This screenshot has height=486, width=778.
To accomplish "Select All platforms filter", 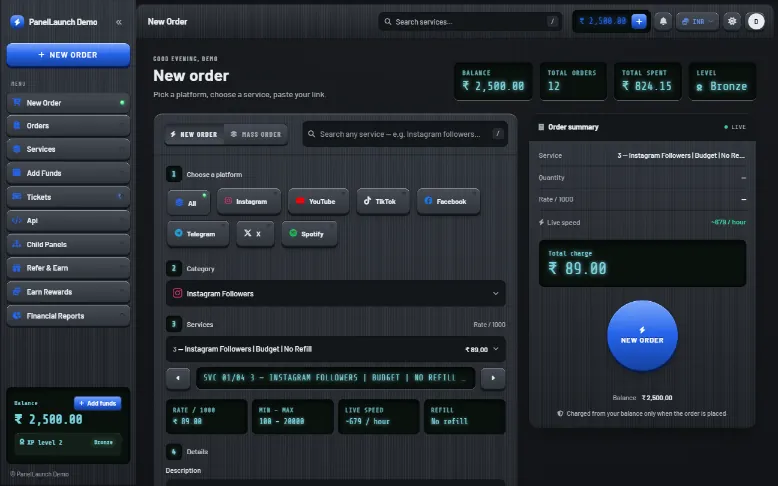I will tap(188, 203).
